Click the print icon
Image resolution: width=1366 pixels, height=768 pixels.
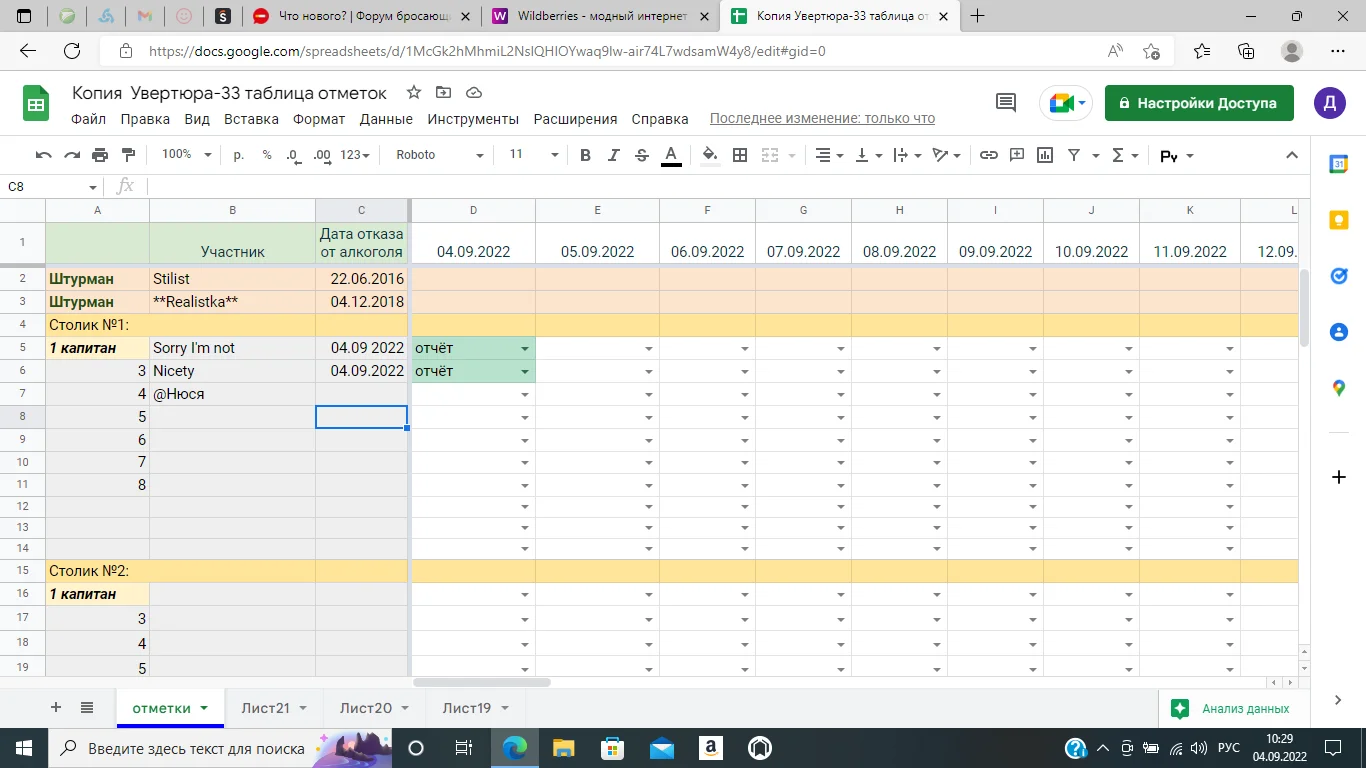(x=100, y=155)
